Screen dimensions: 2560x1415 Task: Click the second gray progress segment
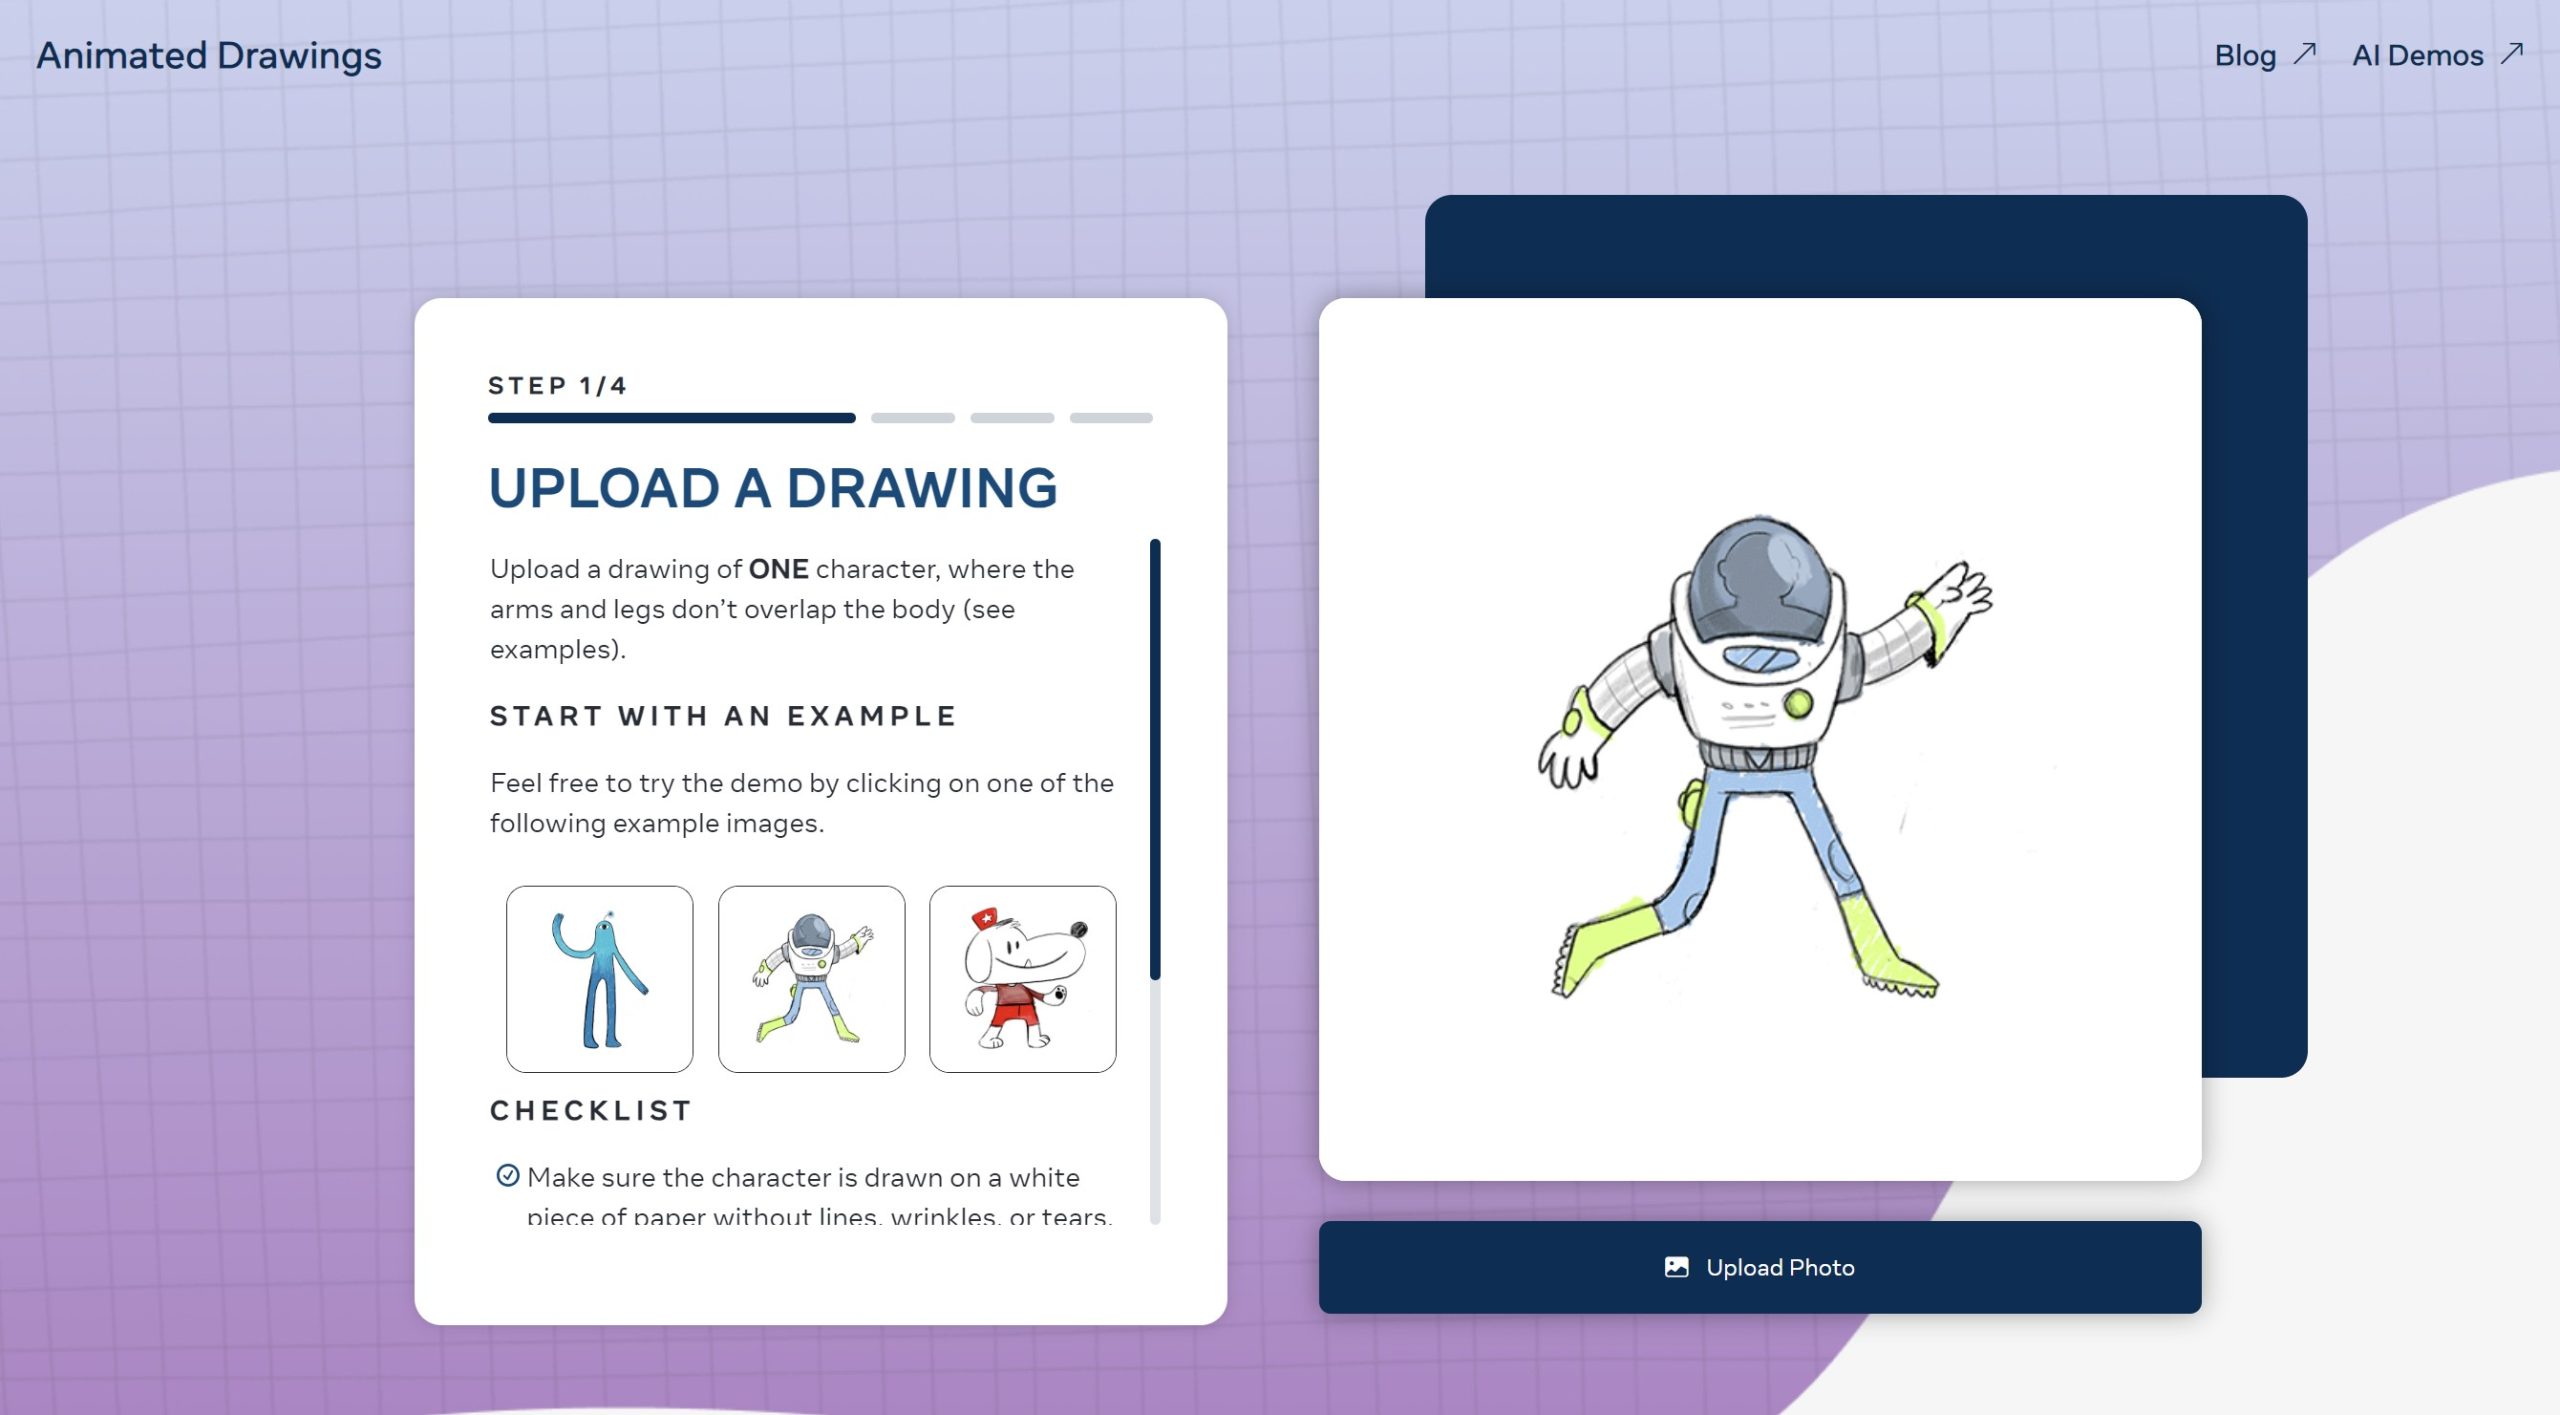tap(912, 418)
